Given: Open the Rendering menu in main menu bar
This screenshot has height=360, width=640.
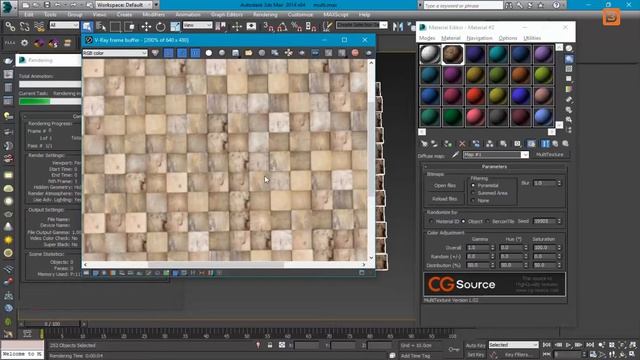Looking at the screenshot, I should click(x=265, y=14).
